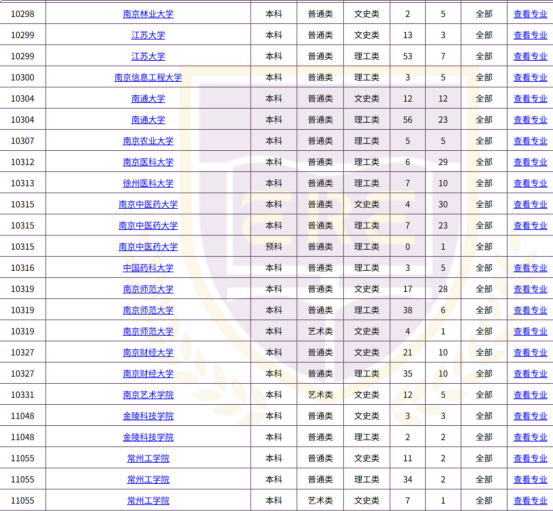This screenshot has width=553, height=511.
Task: Click the 南京医科大学 link
Action: pos(148,162)
